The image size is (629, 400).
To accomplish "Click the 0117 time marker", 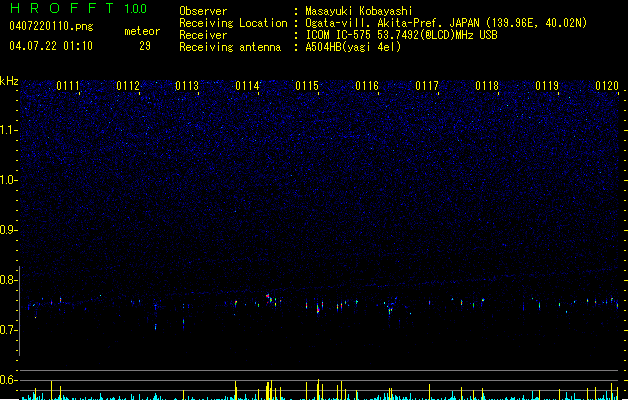I will click(427, 86).
